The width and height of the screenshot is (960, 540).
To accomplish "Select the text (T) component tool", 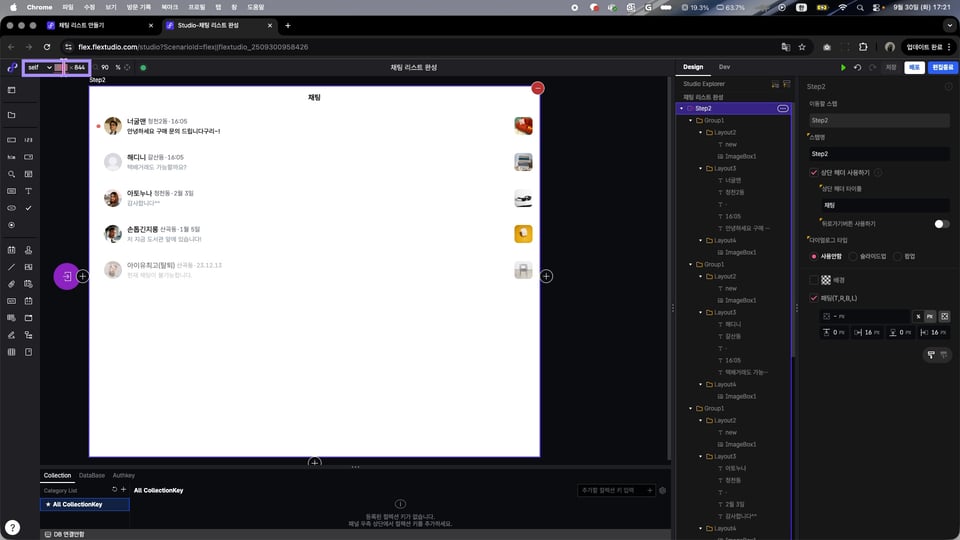I will click(x=28, y=191).
